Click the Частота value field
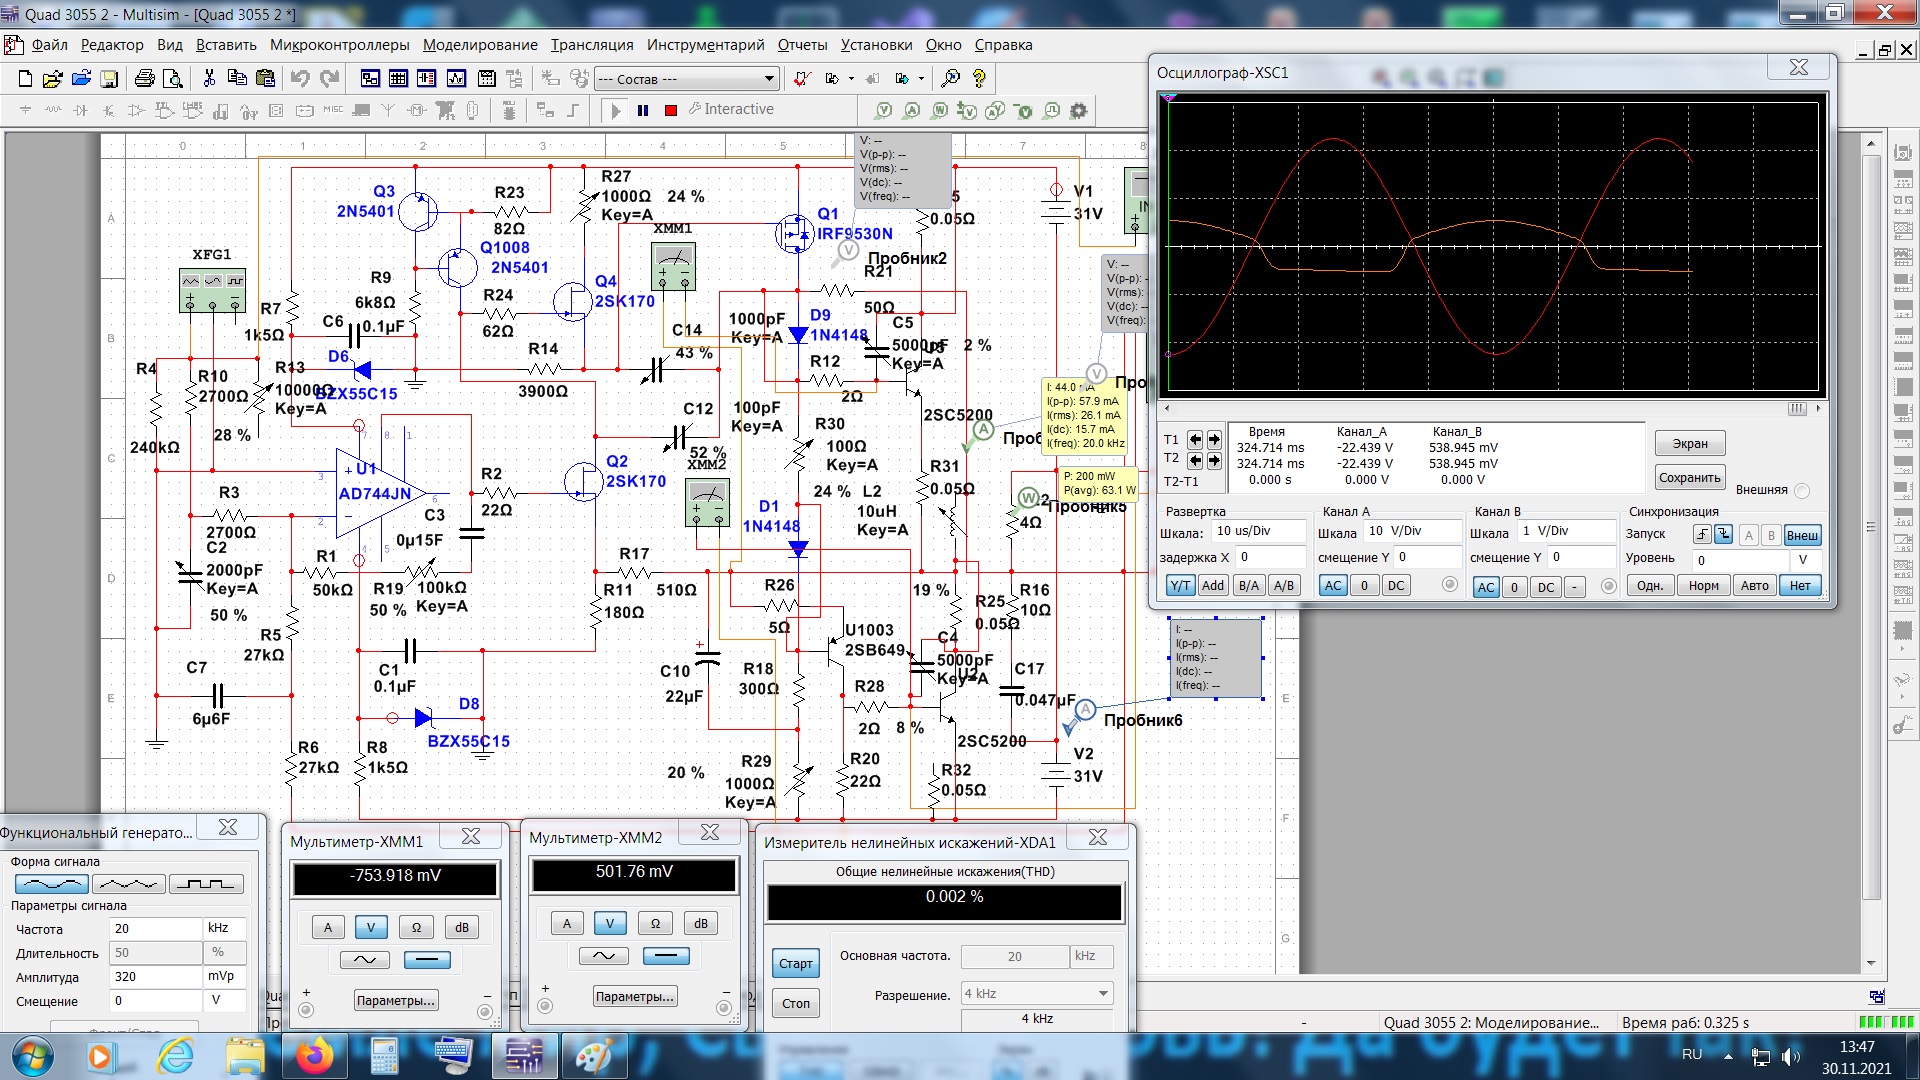 [155, 928]
